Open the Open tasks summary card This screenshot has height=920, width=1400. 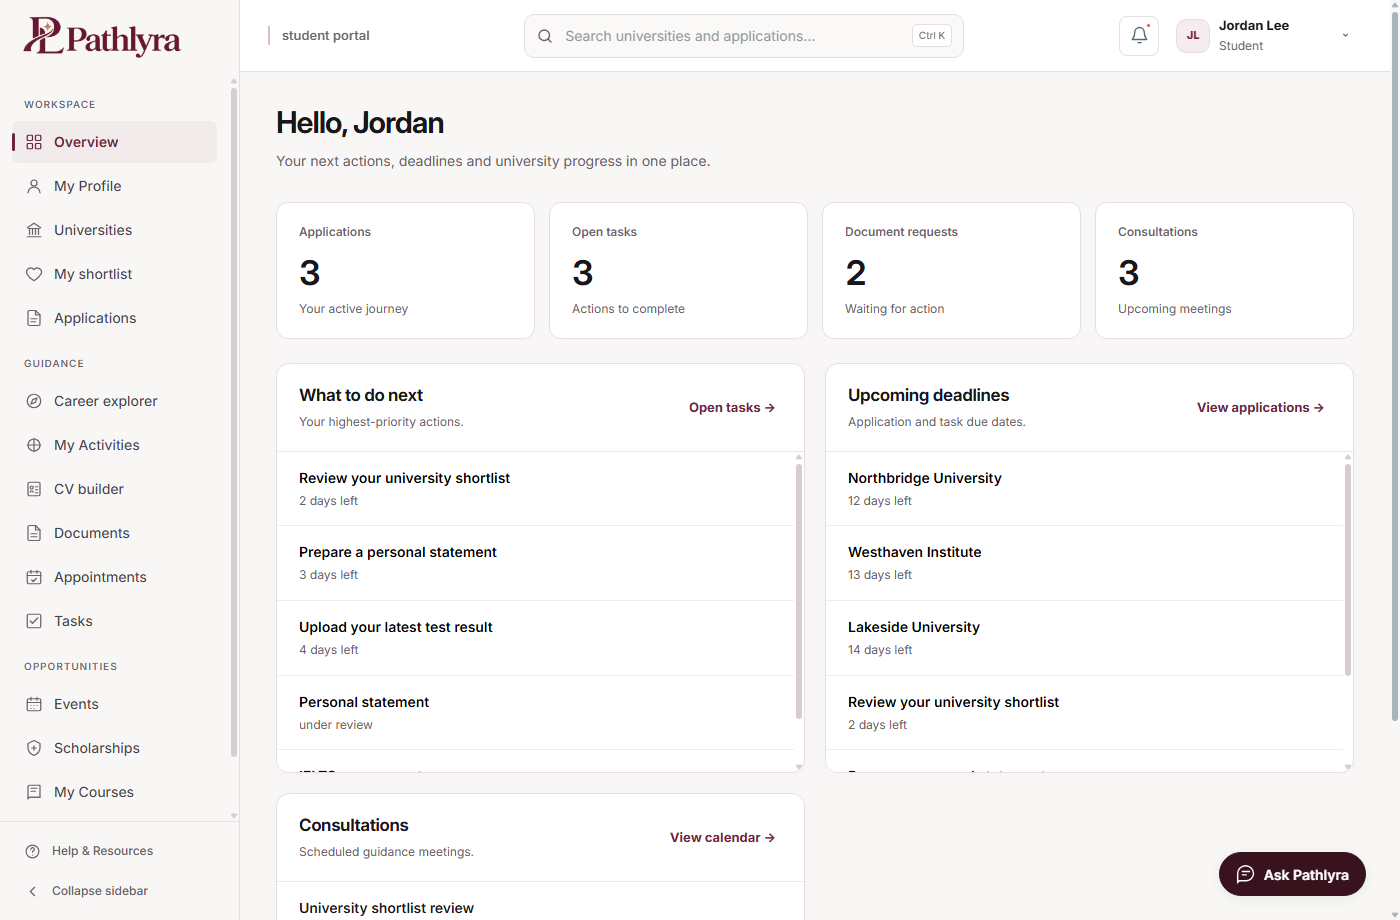[678, 271]
